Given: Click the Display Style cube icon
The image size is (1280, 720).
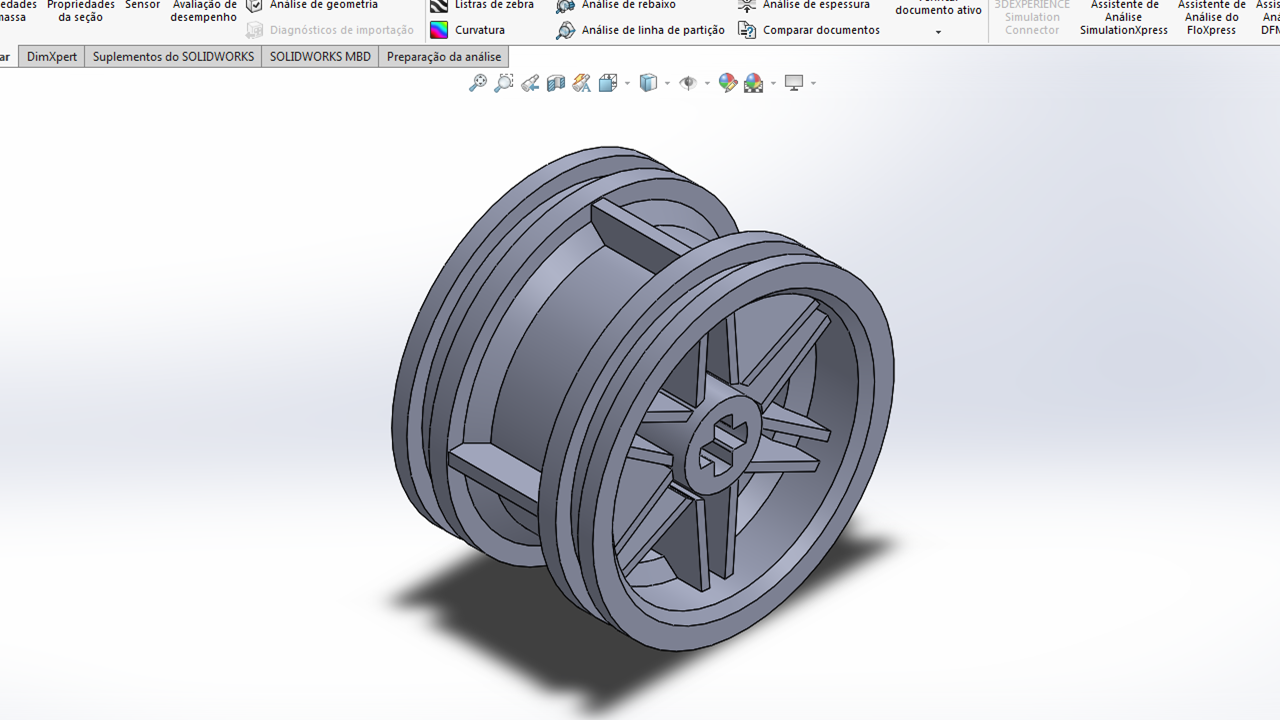Looking at the screenshot, I should [648, 83].
